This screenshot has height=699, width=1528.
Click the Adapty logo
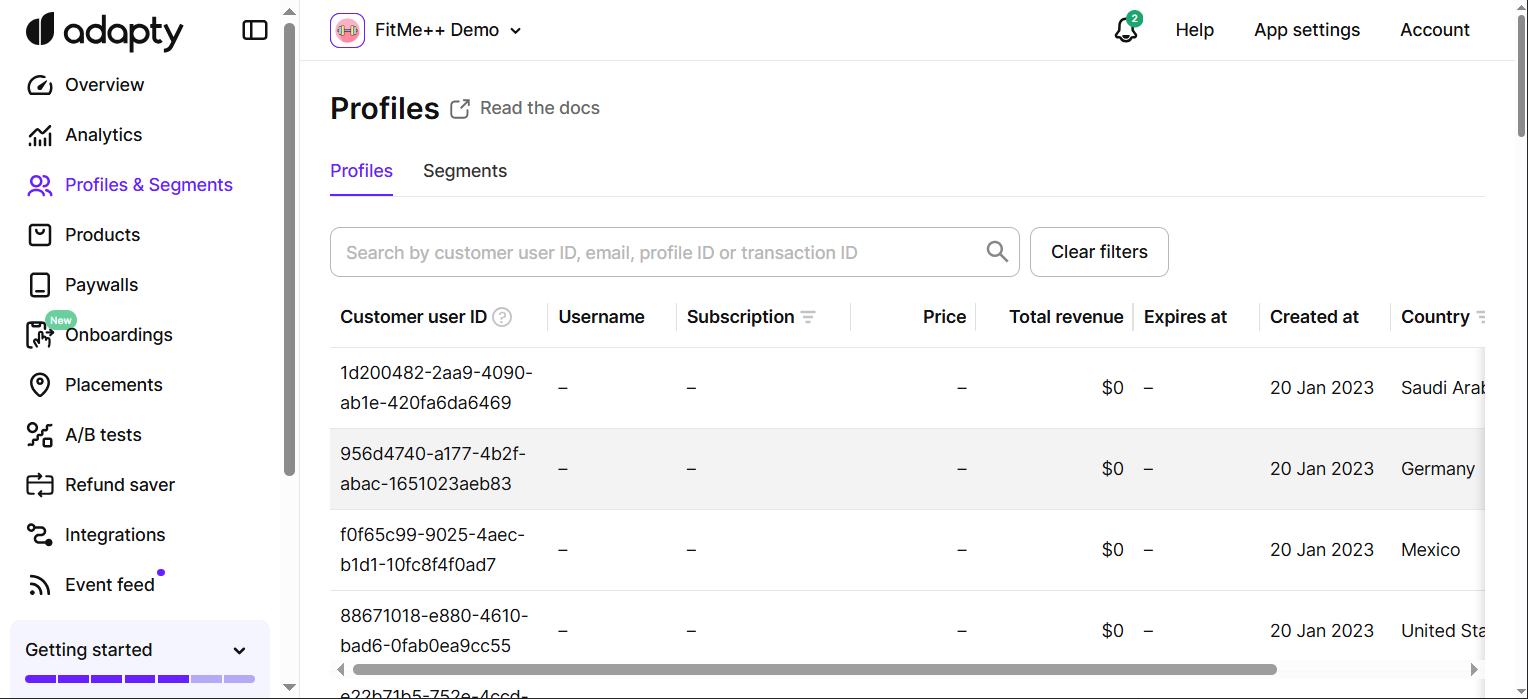pos(104,31)
